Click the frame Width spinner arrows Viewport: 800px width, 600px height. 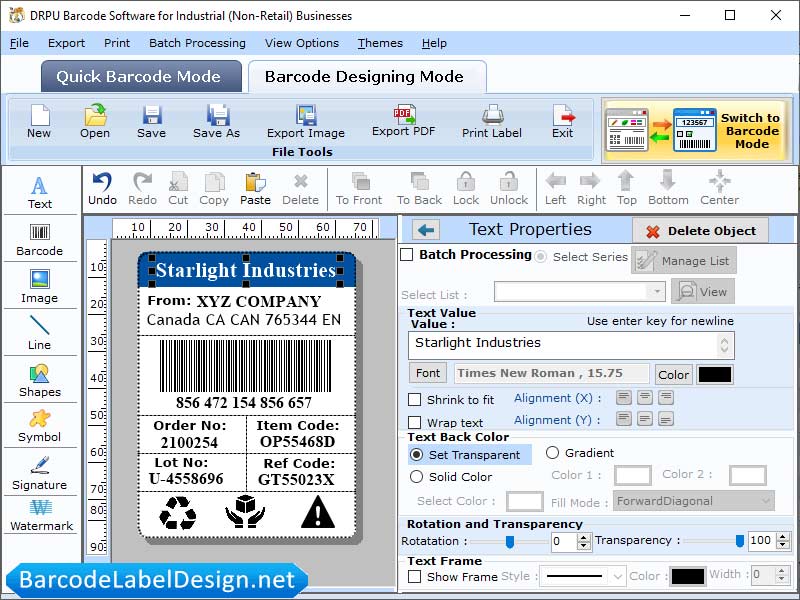pyautogui.click(x=781, y=575)
